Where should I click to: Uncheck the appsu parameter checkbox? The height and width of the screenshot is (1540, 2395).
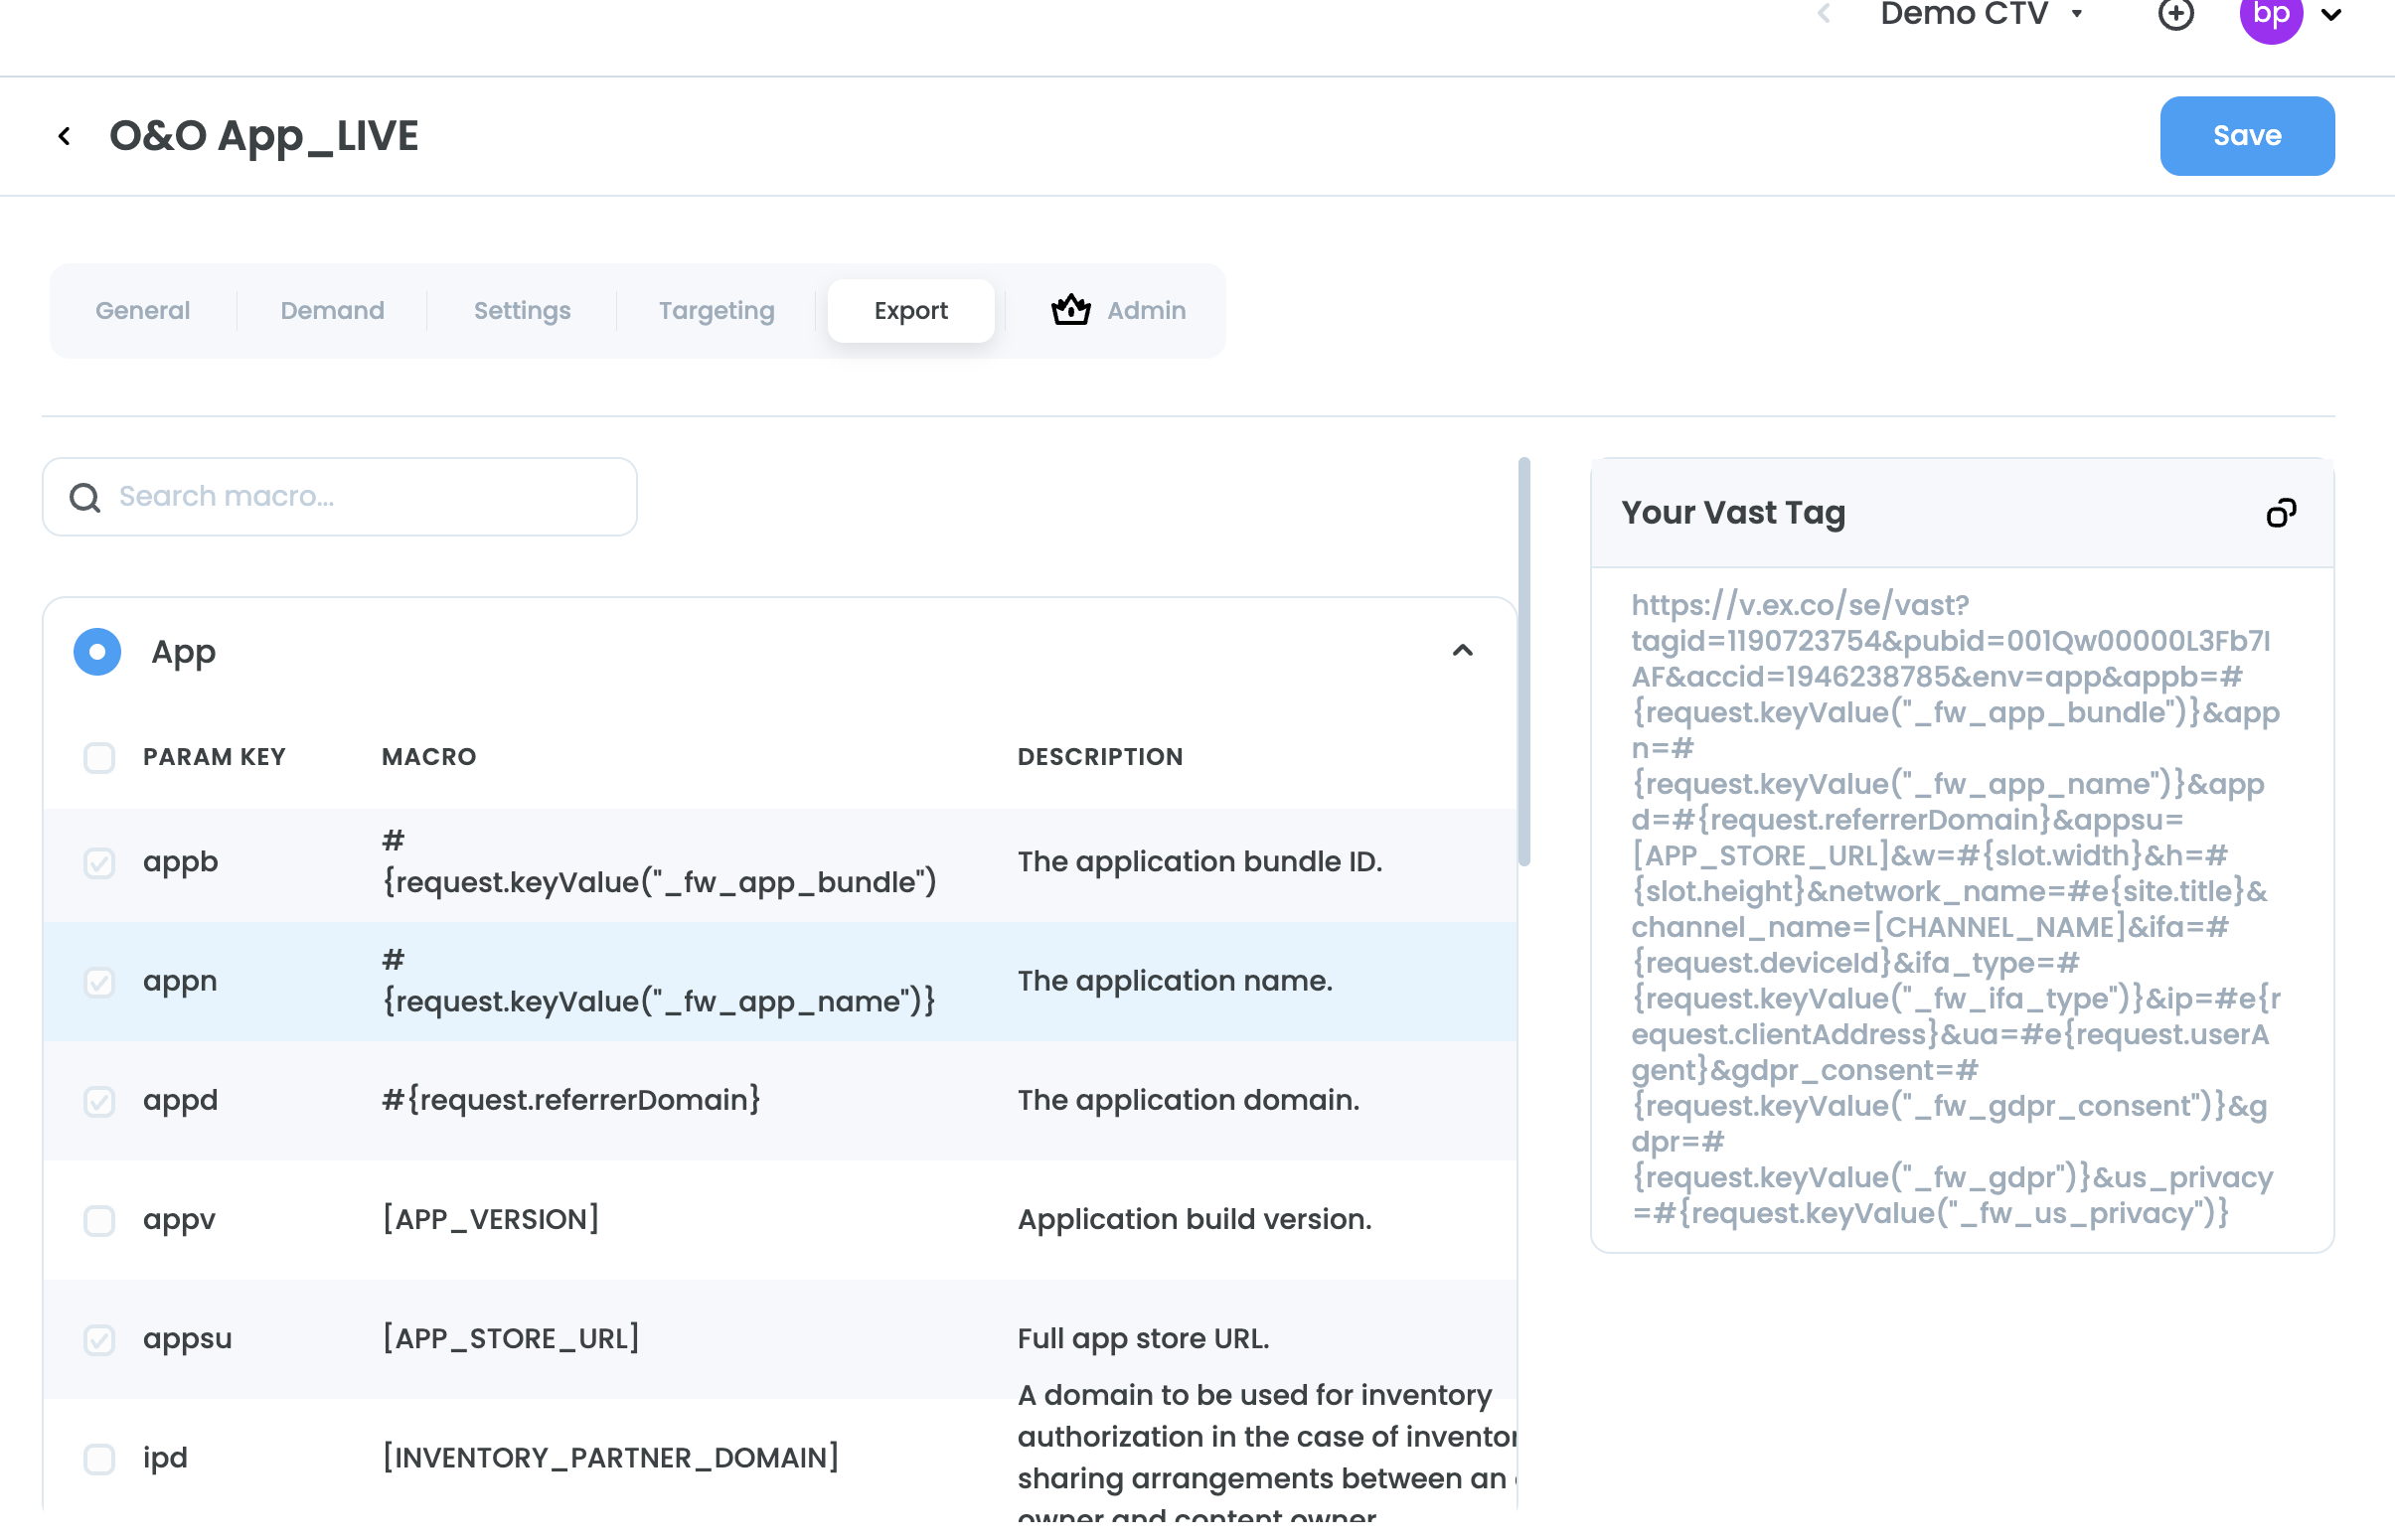(x=99, y=1339)
